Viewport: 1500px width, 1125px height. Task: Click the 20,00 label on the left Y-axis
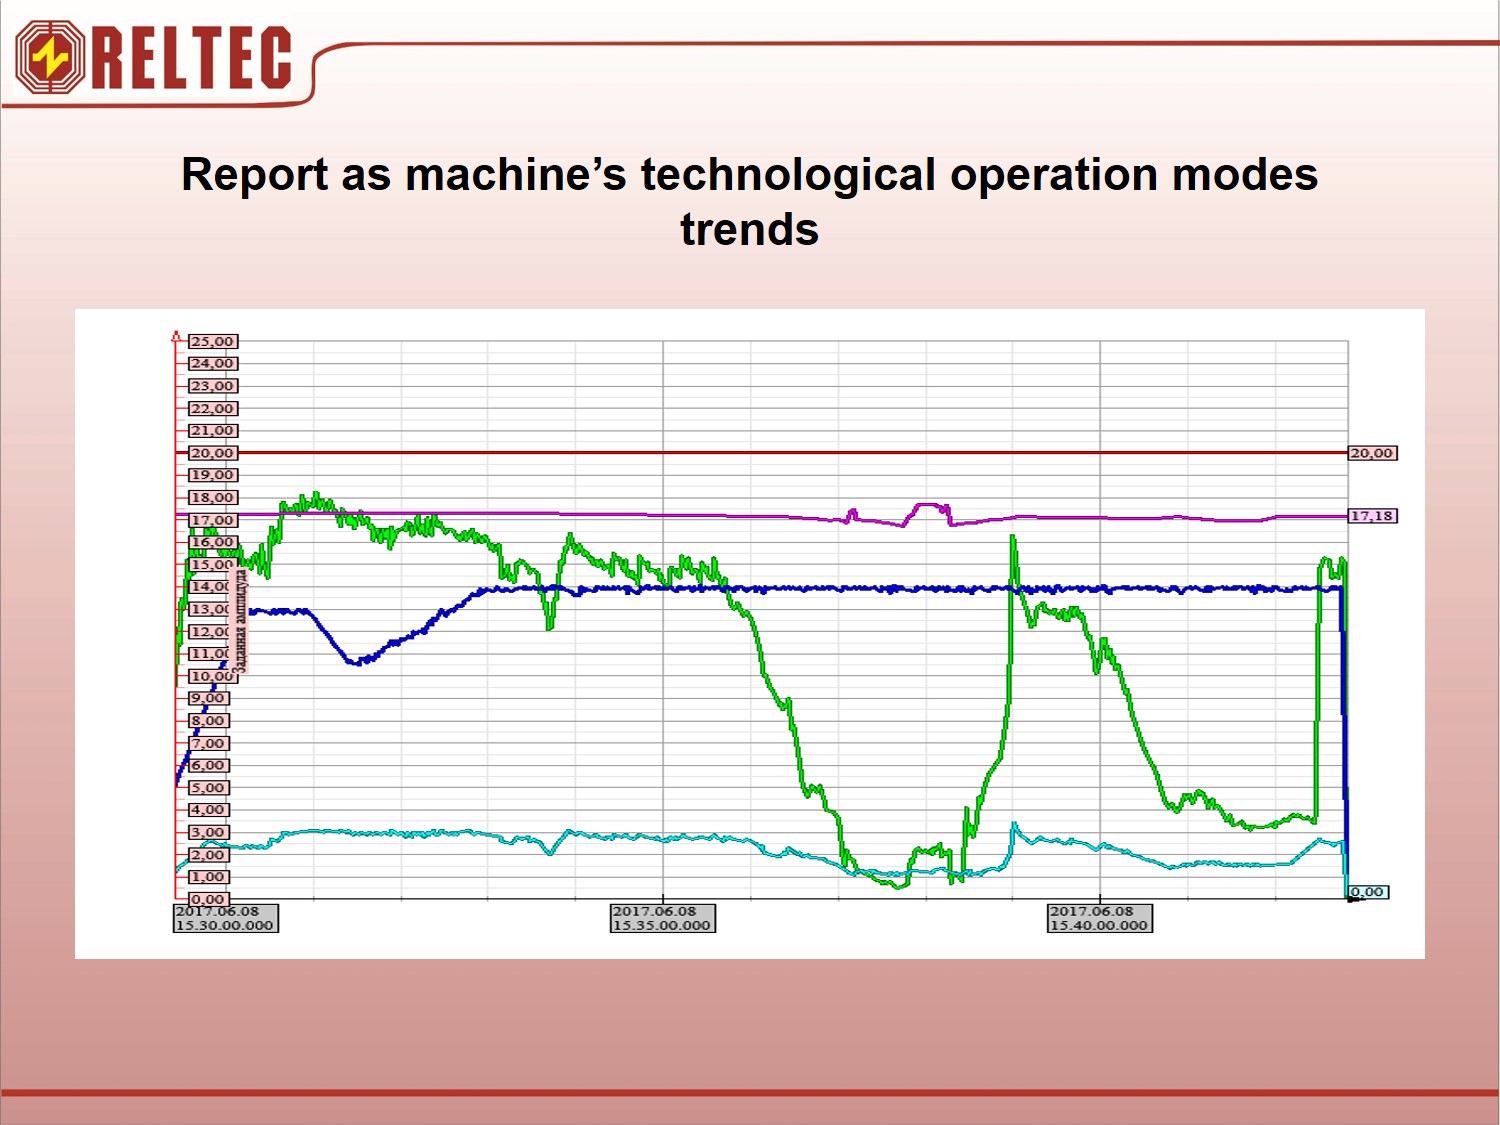point(212,453)
